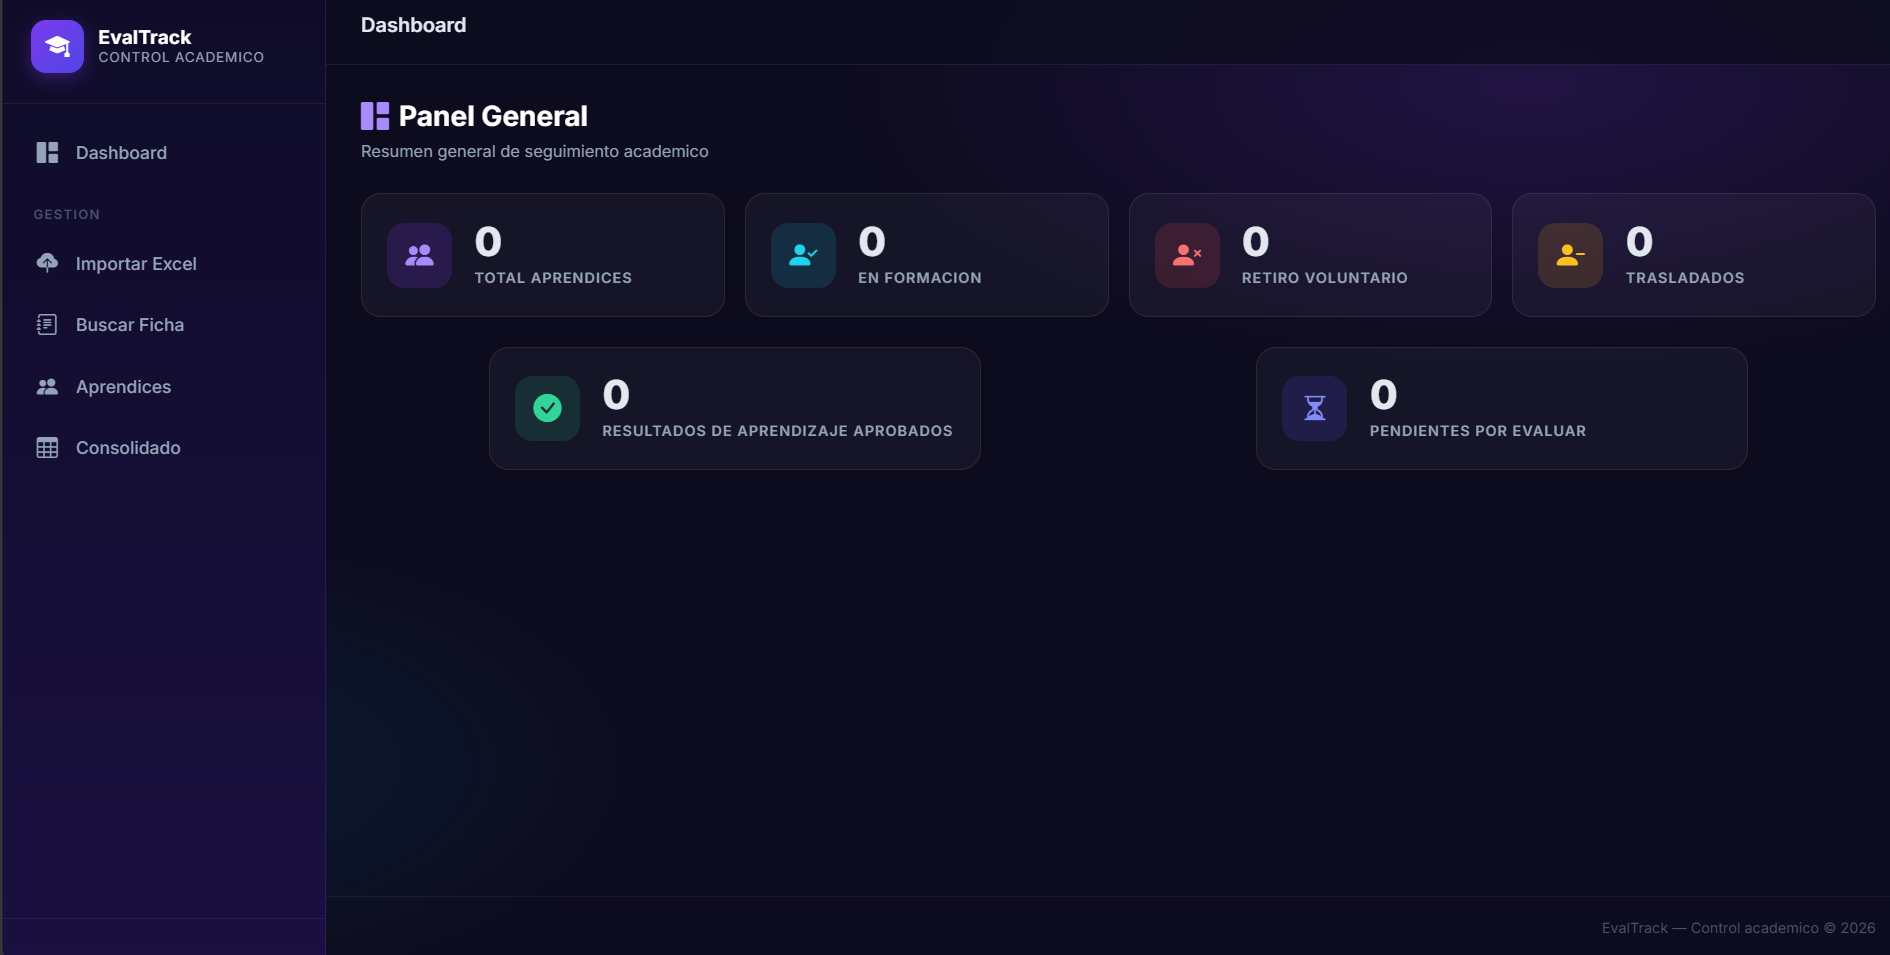Click the Consolidado table icon
Screen dimensions: 1890x955
[47, 447]
